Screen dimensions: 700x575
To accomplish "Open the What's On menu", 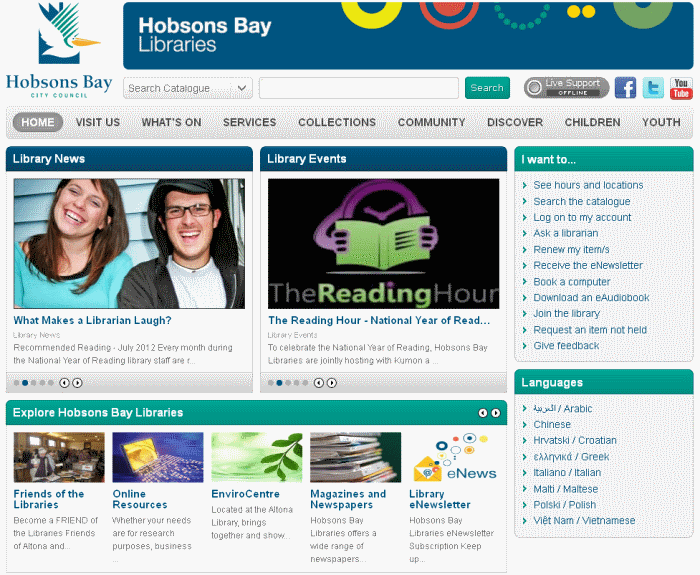I will pos(171,122).
